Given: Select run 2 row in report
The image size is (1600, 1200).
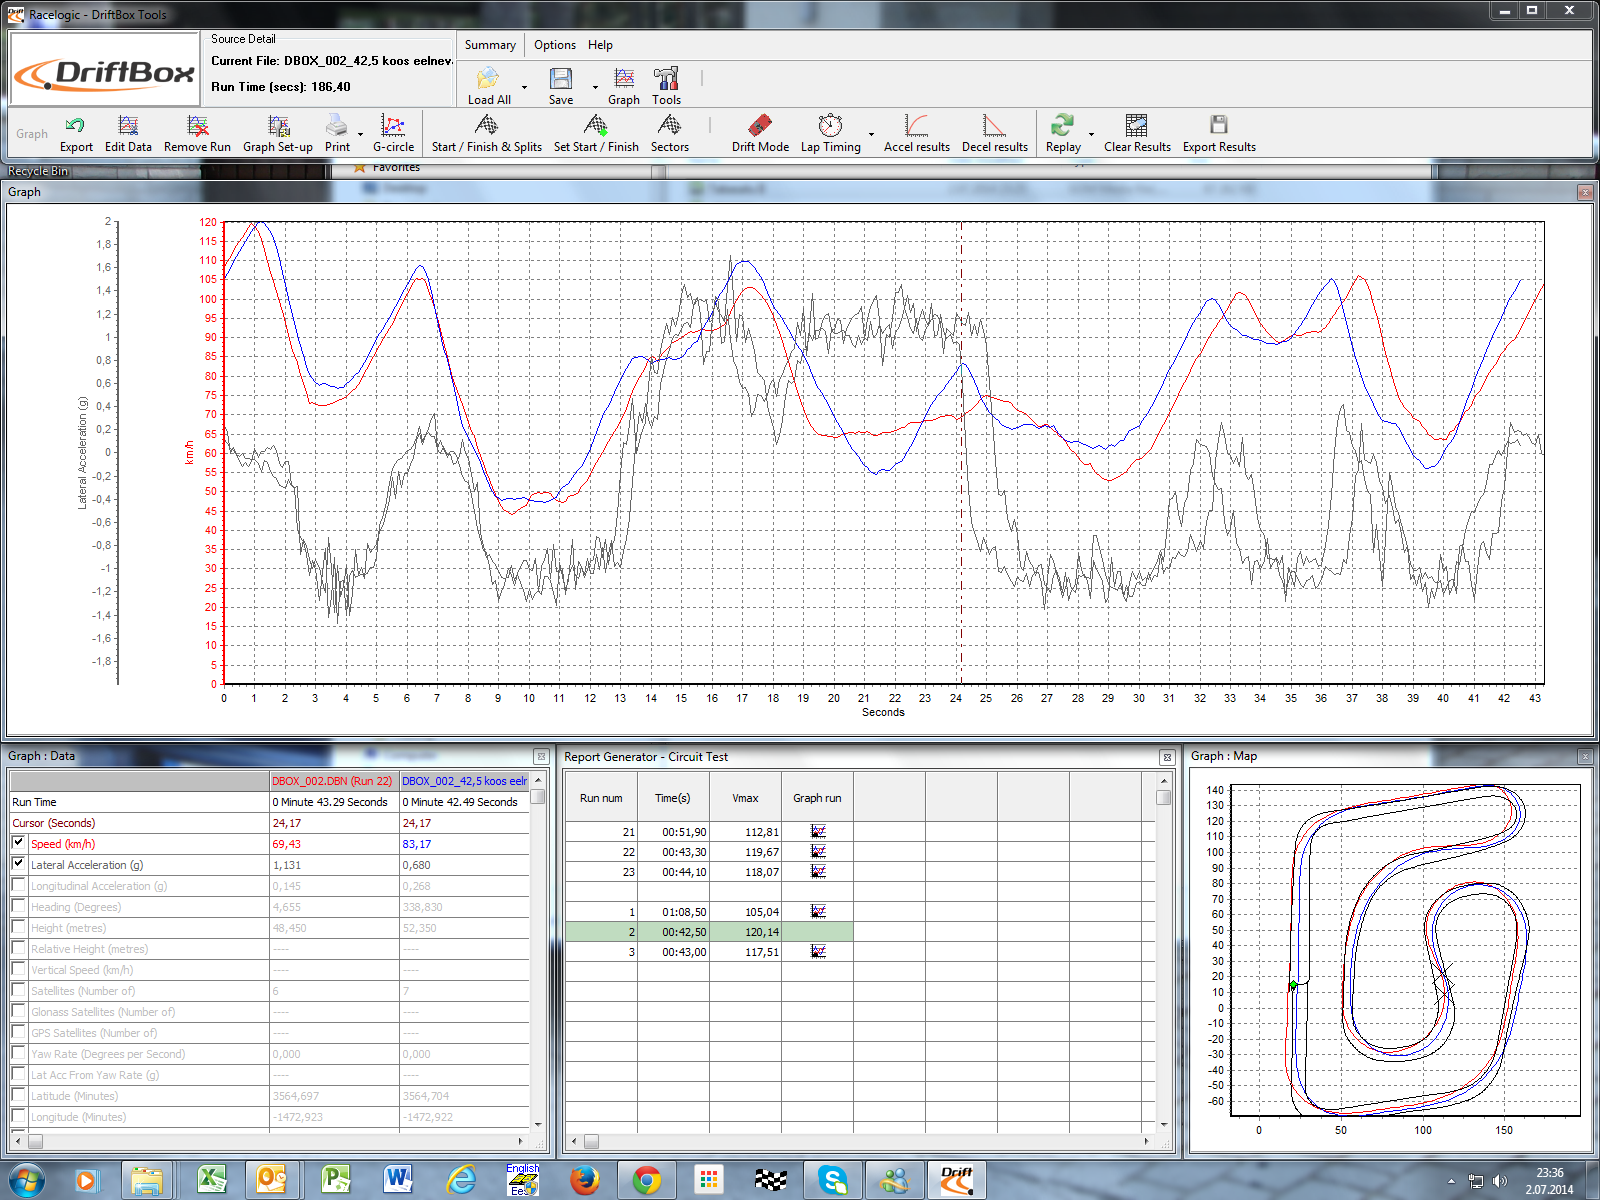Looking at the screenshot, I should click(709, 931).
